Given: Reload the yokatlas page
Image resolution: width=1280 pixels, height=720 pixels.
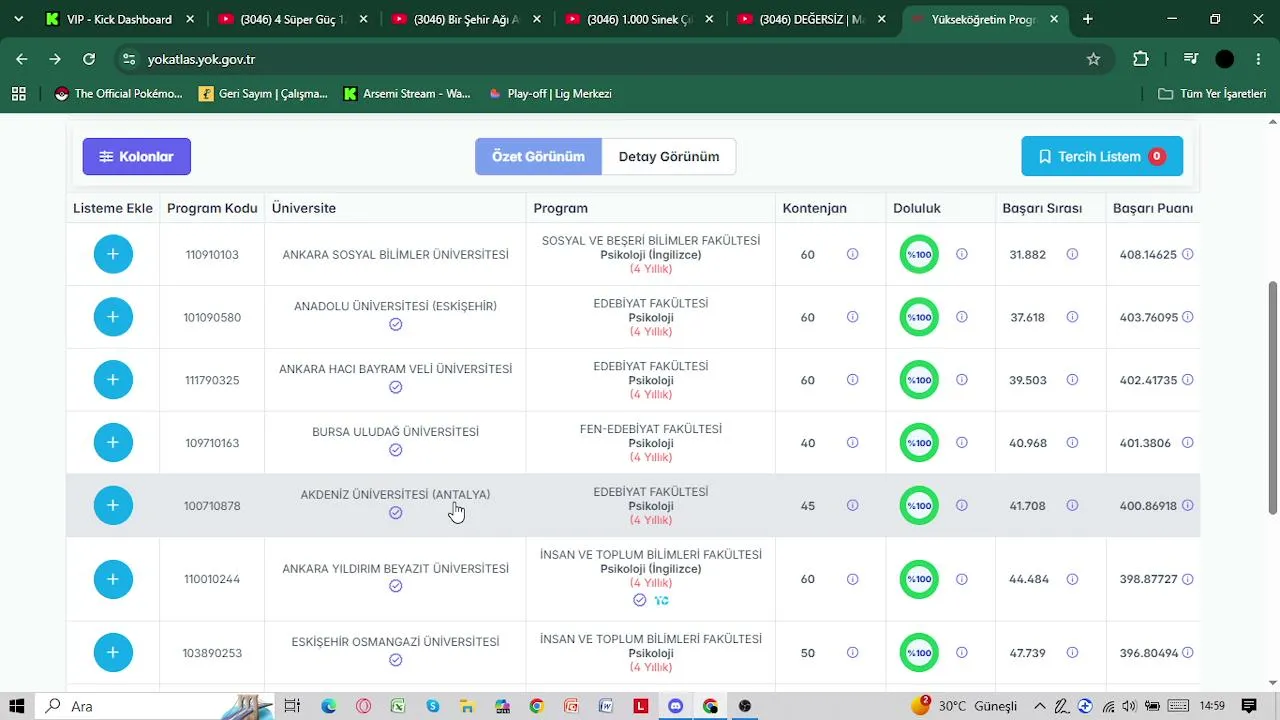Looking at the screenshot, I should tap(89, 59).
